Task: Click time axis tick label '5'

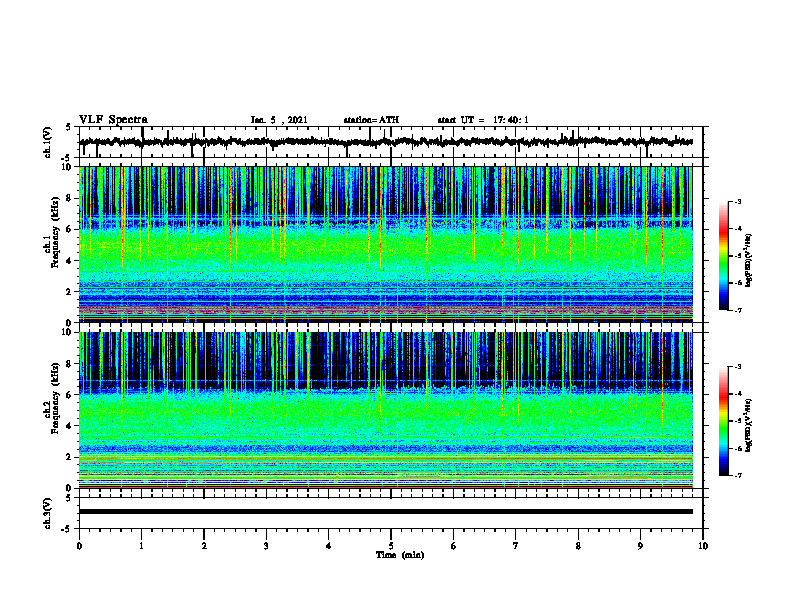Action: click(x=391, y=546)
